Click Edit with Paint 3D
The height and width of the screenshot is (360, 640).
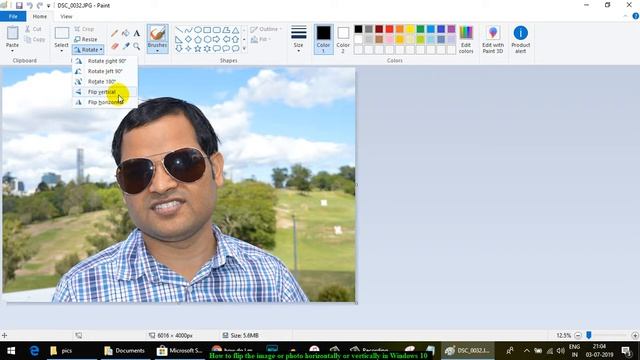click(x=493, y=39)
